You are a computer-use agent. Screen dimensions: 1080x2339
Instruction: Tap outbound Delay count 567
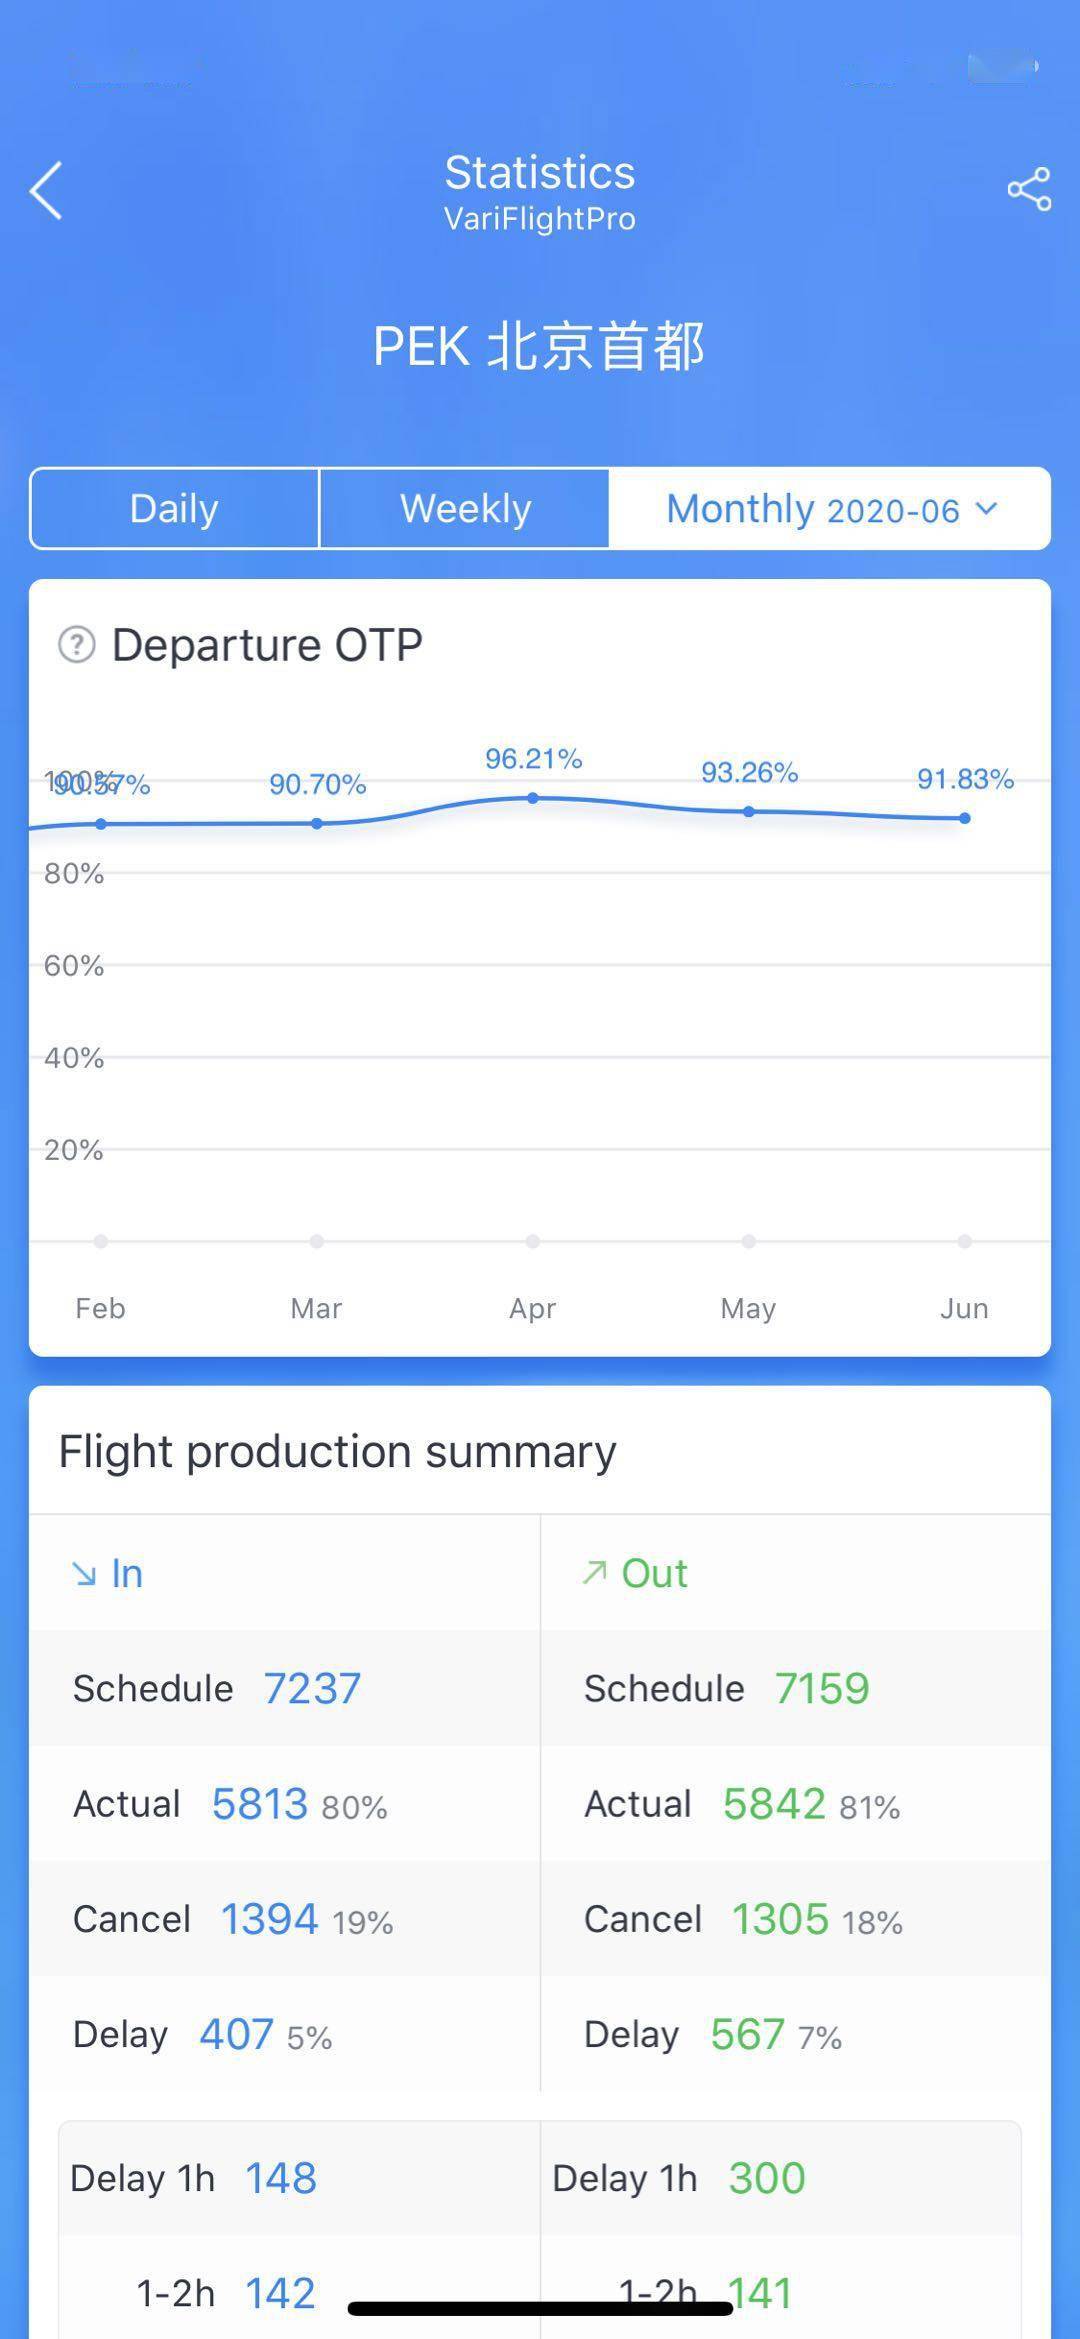click(x=747, y=2034)
